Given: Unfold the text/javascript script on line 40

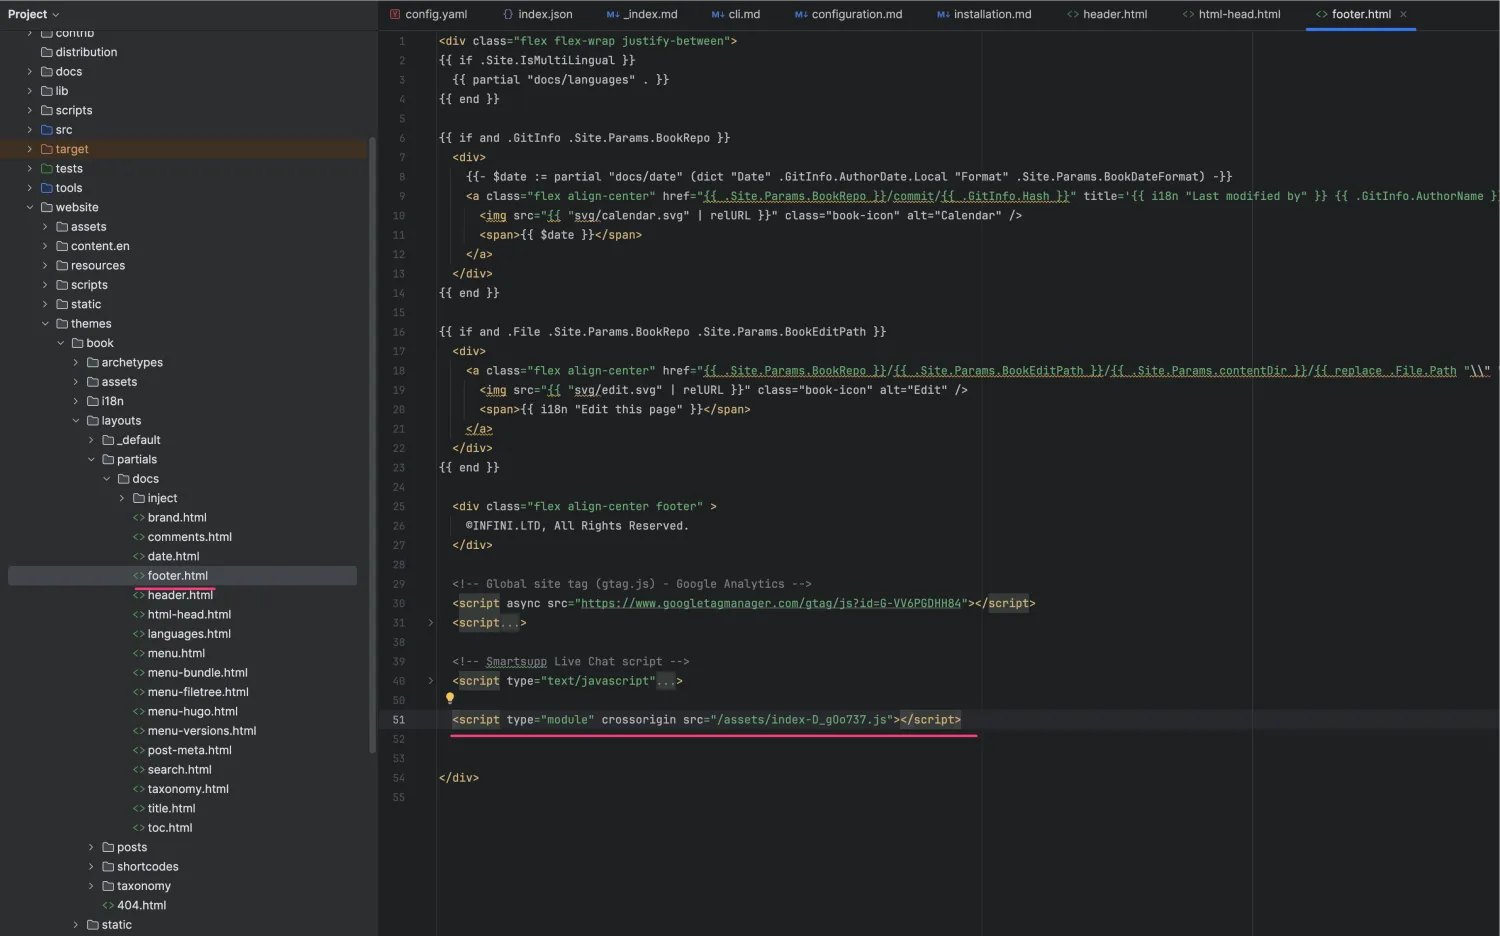Looking at the screenshot, I should 431,681.
